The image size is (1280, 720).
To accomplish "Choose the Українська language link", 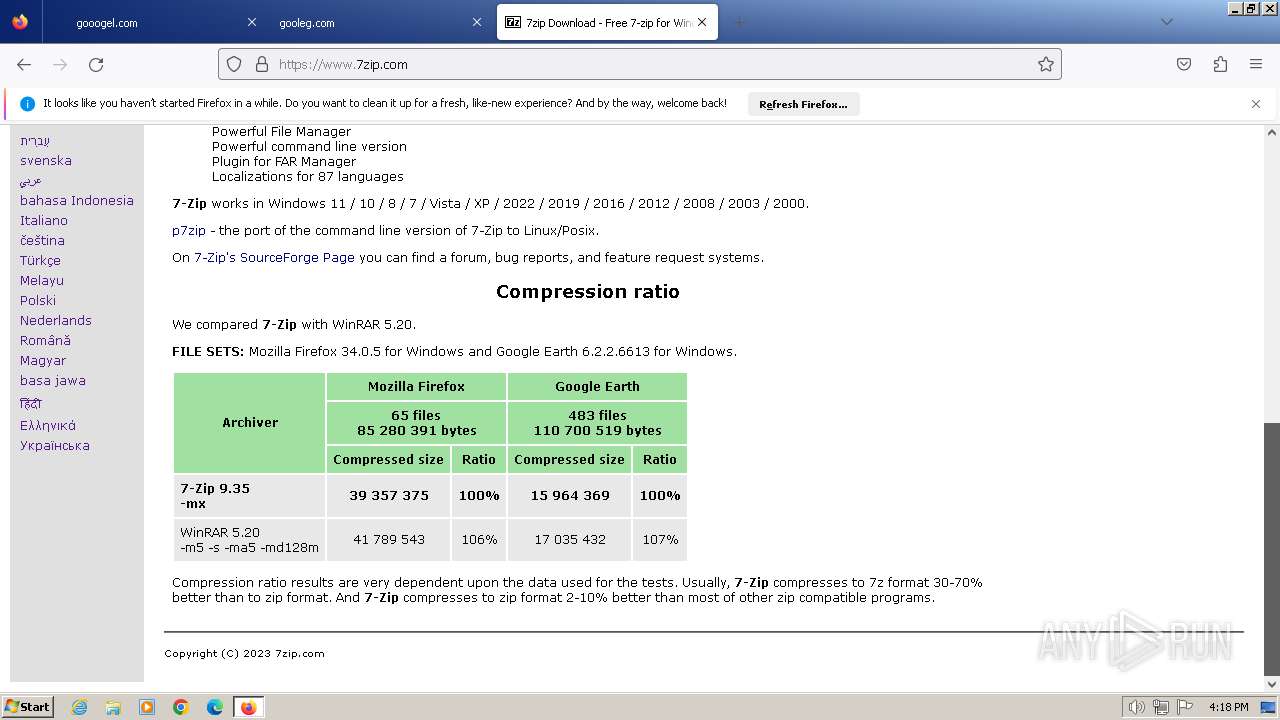I will tap(55, 445).
